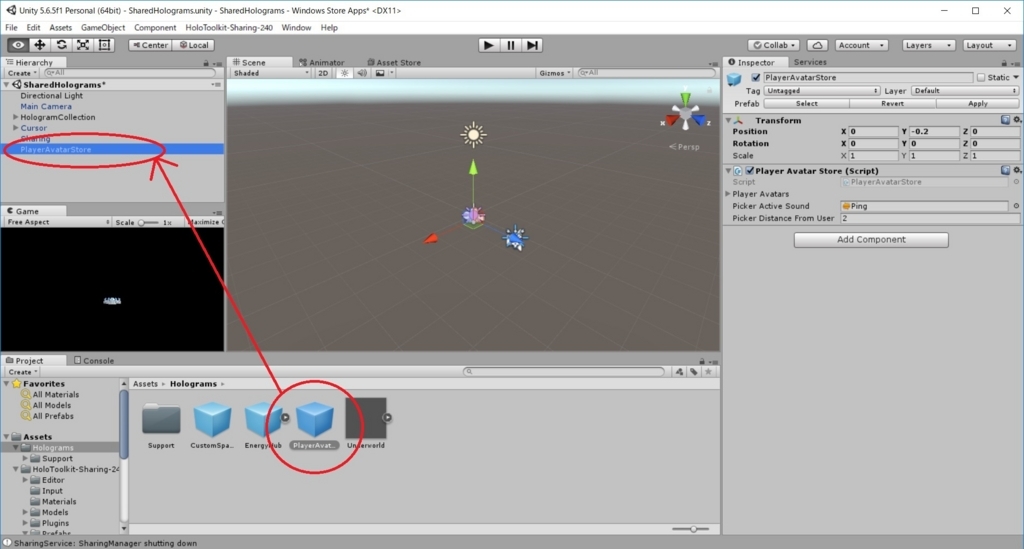Select the Move tool
The image size is (1024, 549).
[x=40, y=45]
